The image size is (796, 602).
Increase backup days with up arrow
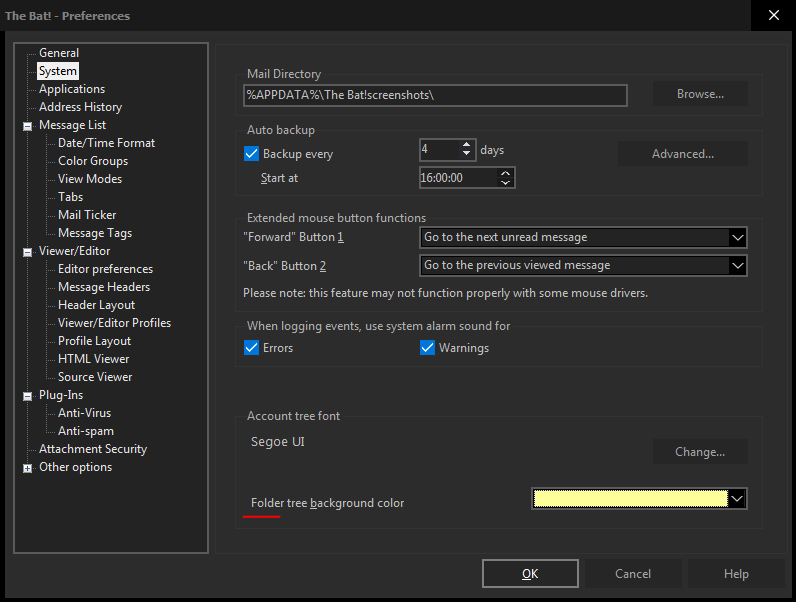click(467, 145)
